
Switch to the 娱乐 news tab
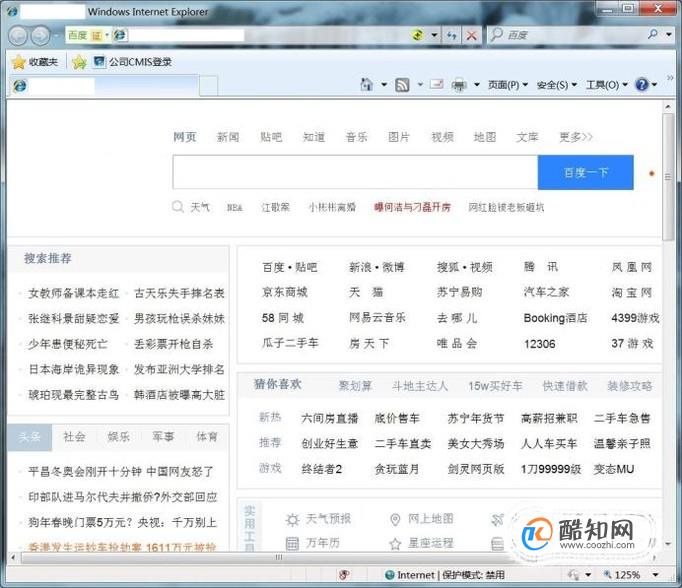119,437
